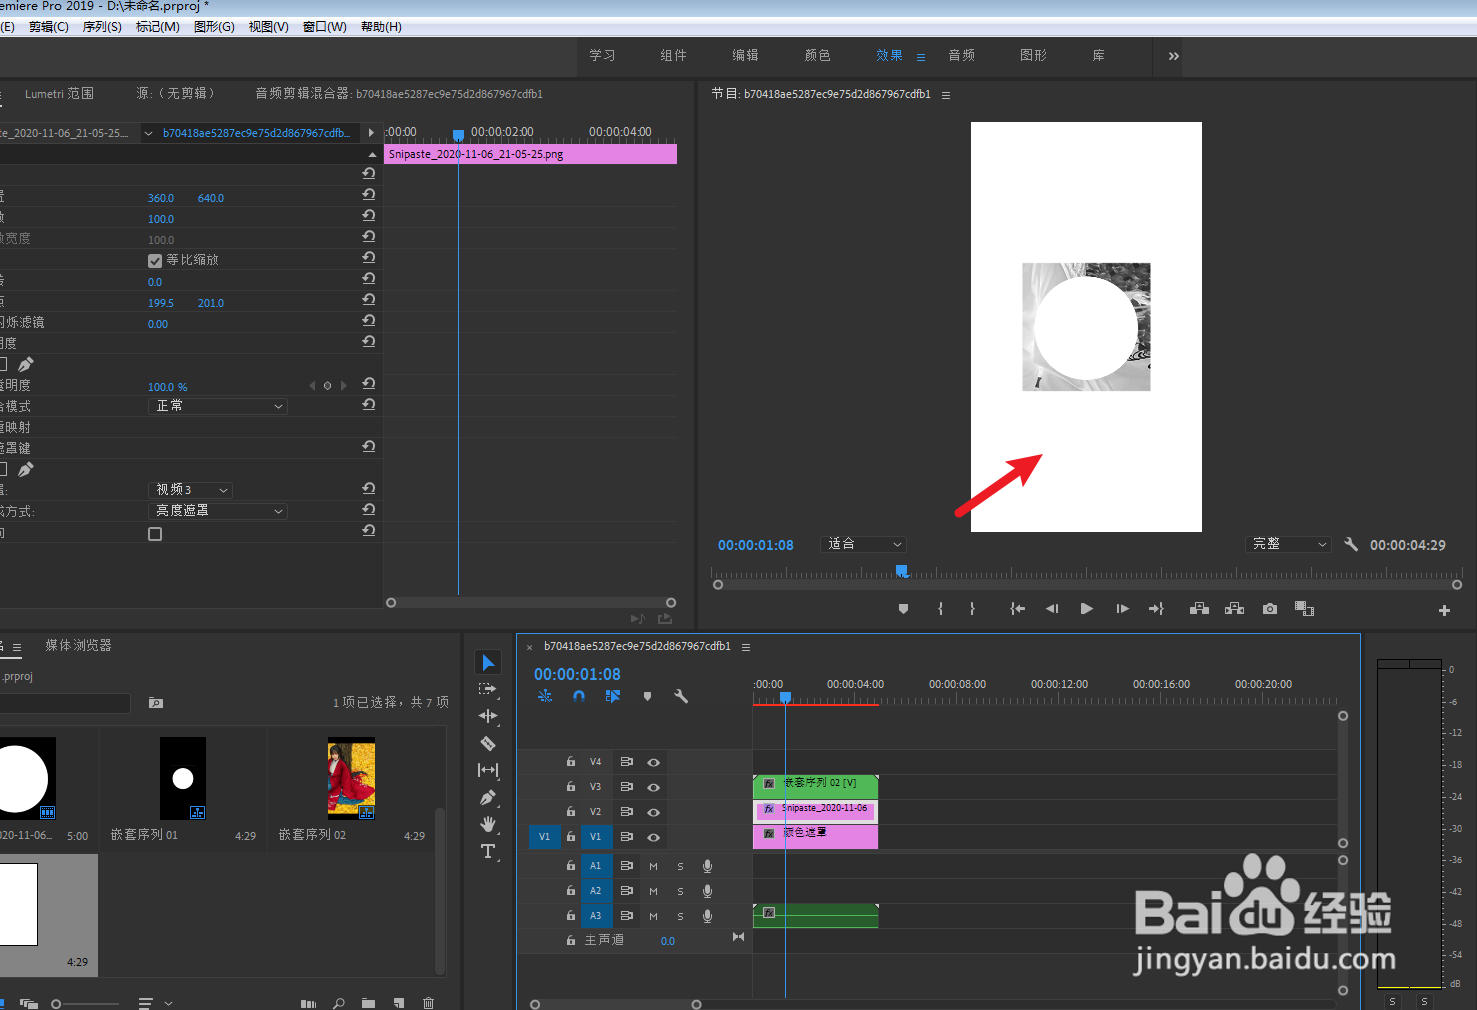
Task: Switch to 编辑 workspace tab
Action: pyautogui.click(x=745, y=56)
